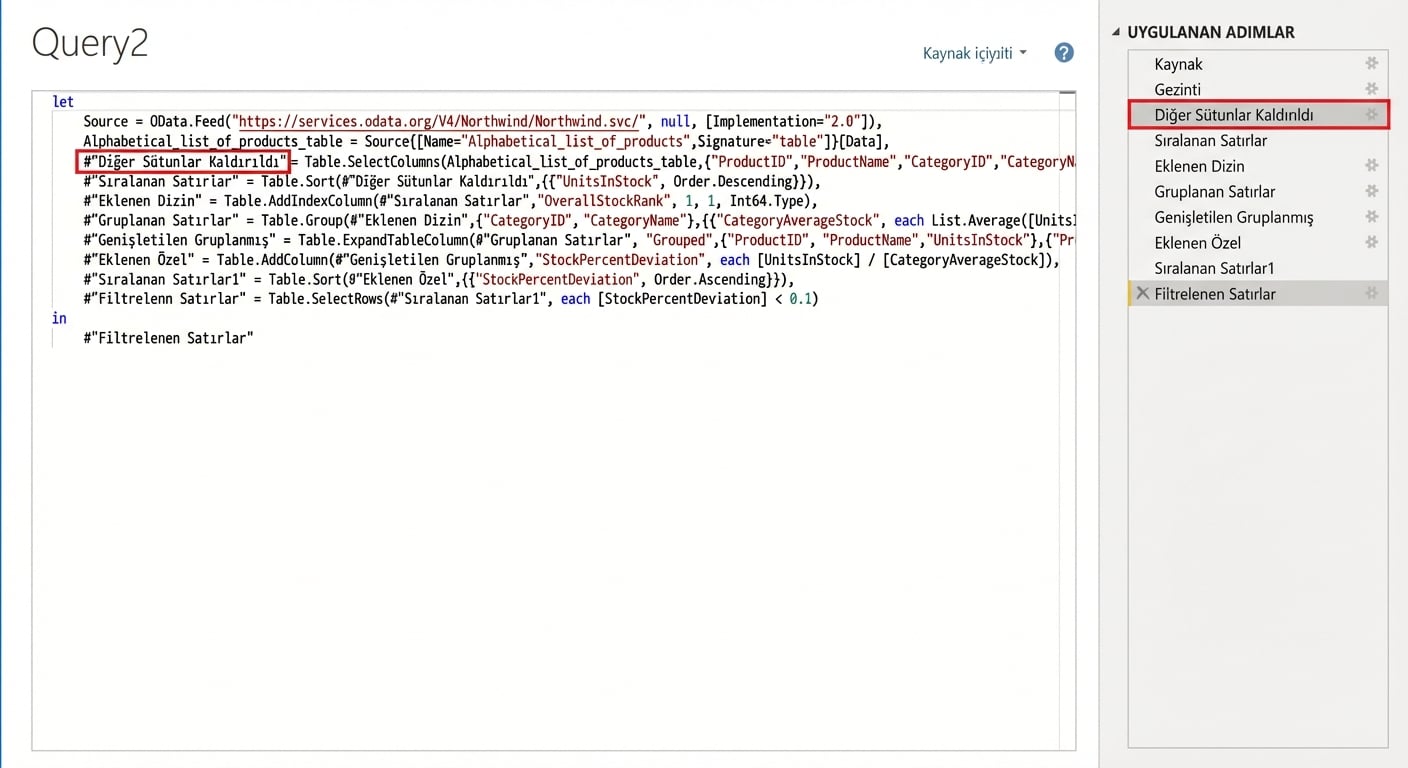Select the Sıralanan Satırlar step
1408x768 pixels.
click(x=1208, y=140)
